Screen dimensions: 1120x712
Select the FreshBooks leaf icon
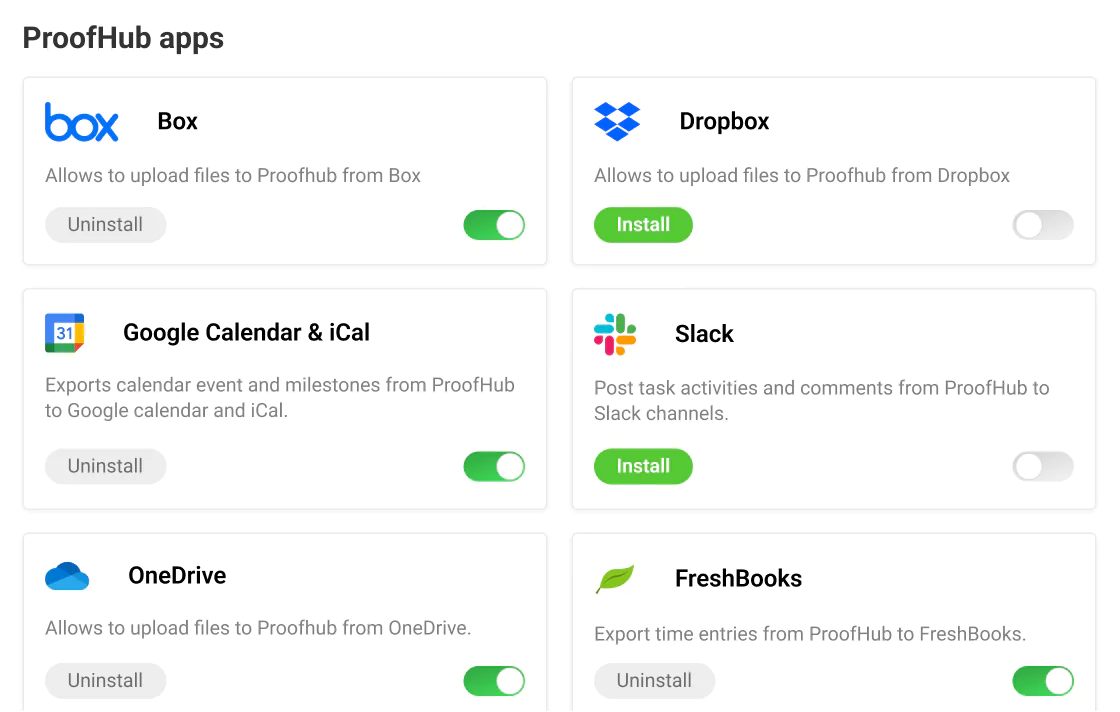[615, 577]
